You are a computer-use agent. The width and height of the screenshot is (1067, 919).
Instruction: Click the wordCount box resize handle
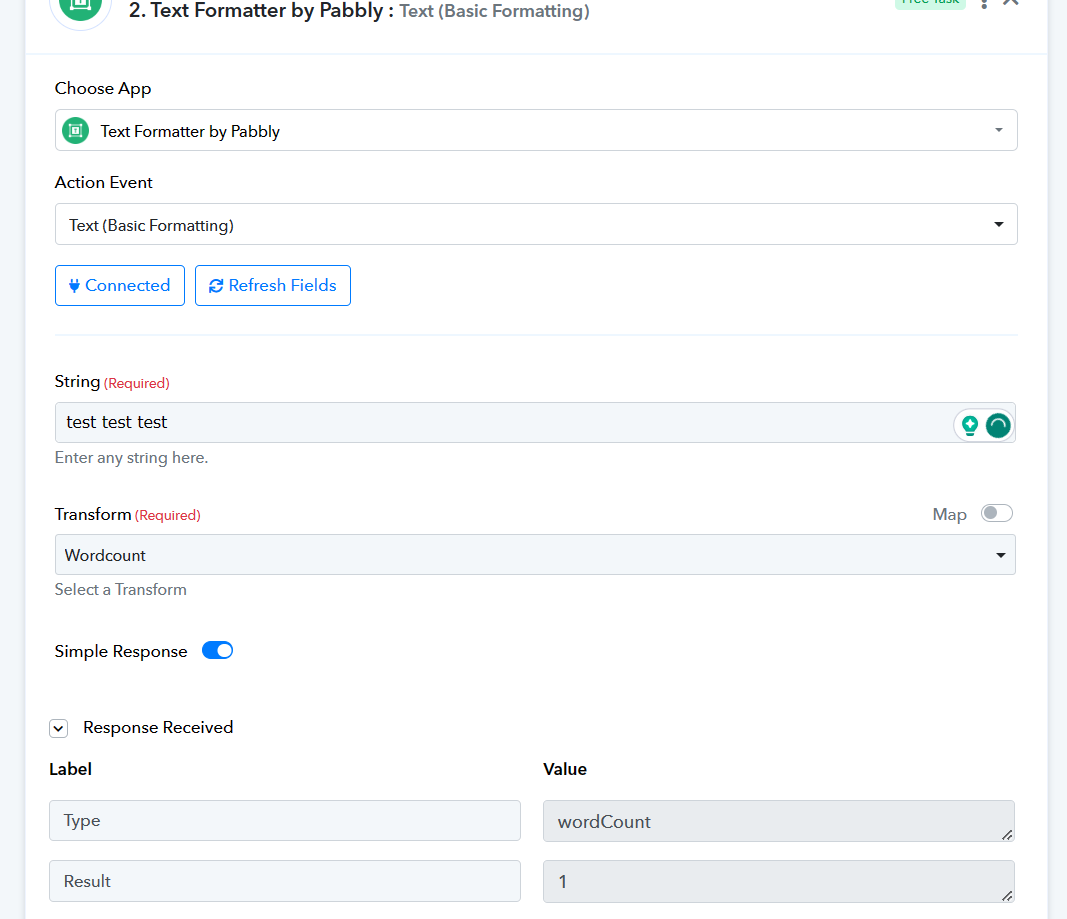tap(1007, 835)
